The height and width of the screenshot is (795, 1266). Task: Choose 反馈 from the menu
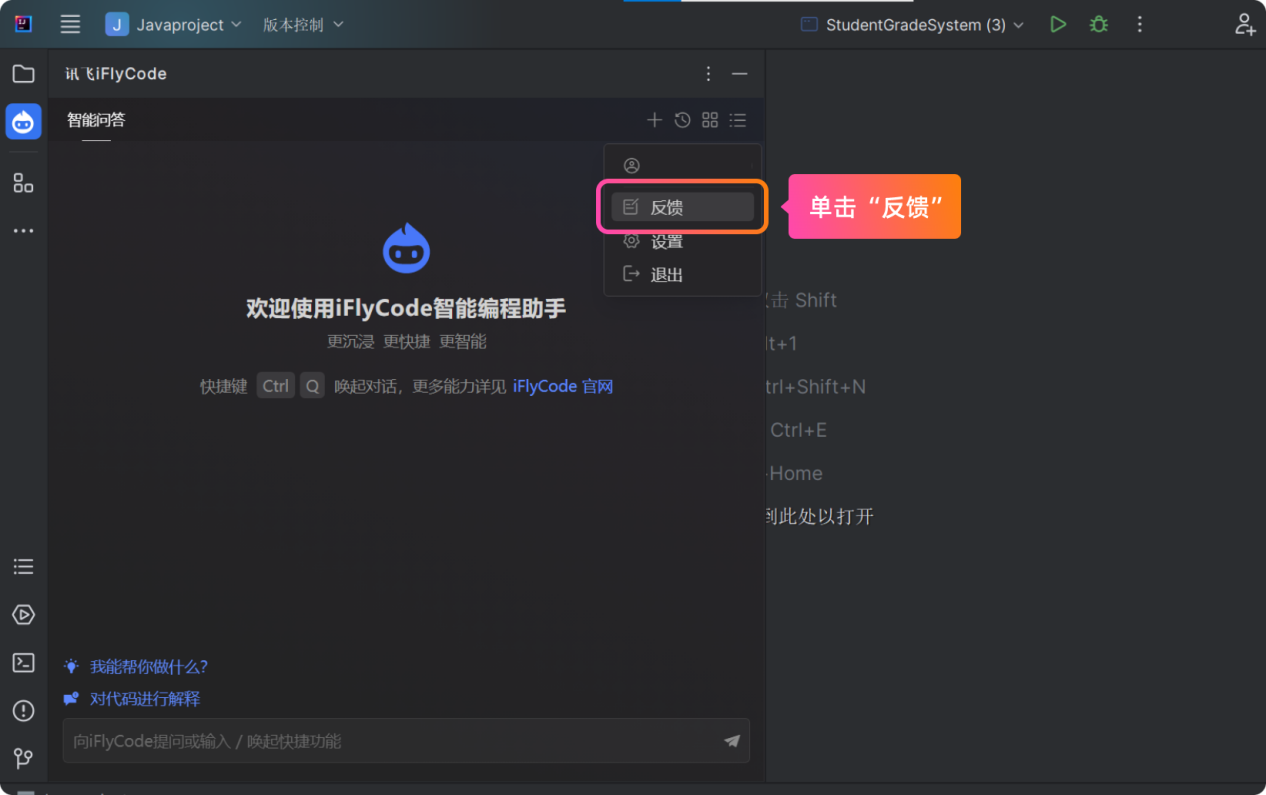(683, 207)
